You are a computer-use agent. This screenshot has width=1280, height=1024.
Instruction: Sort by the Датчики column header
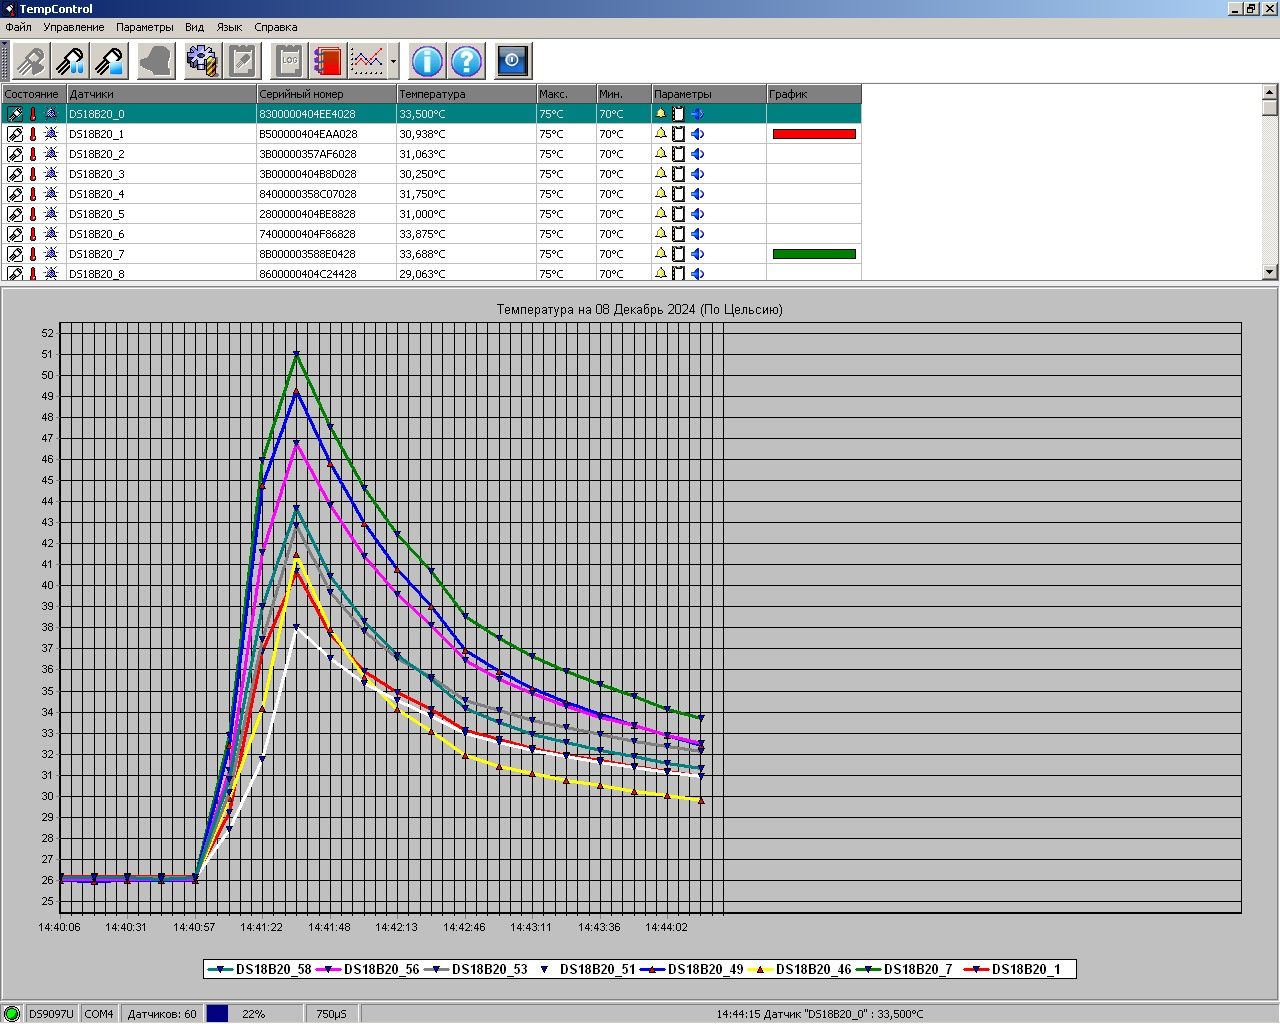click(161, 94)
